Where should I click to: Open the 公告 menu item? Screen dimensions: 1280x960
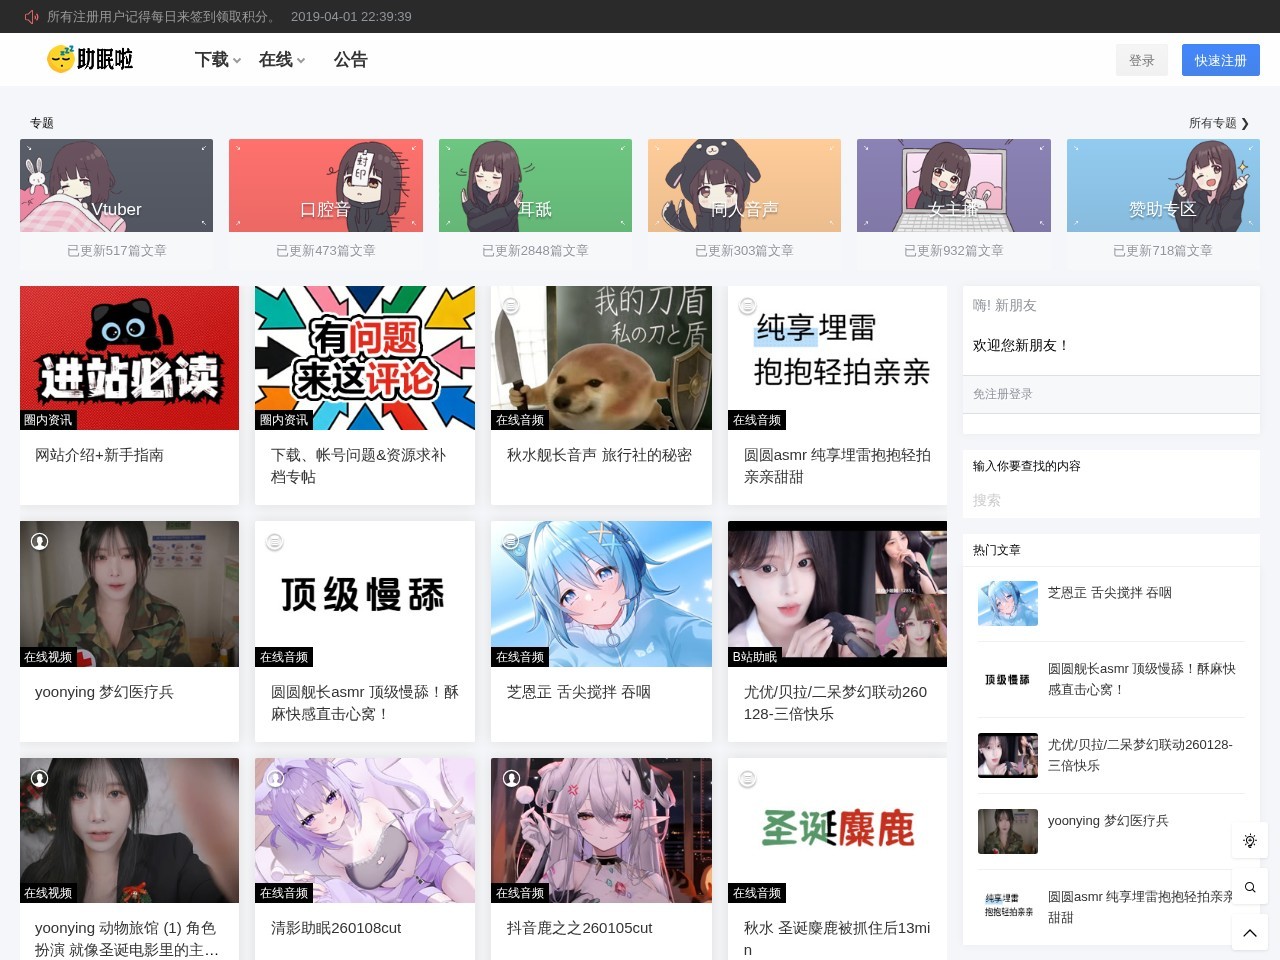[350, 60]
